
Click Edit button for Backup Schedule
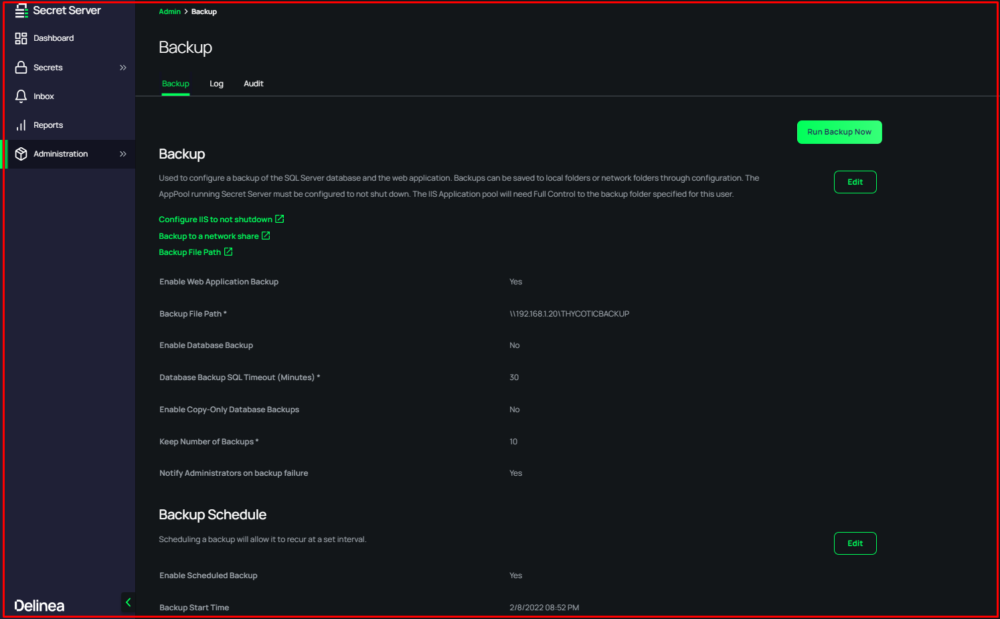(x=855, y=543)
